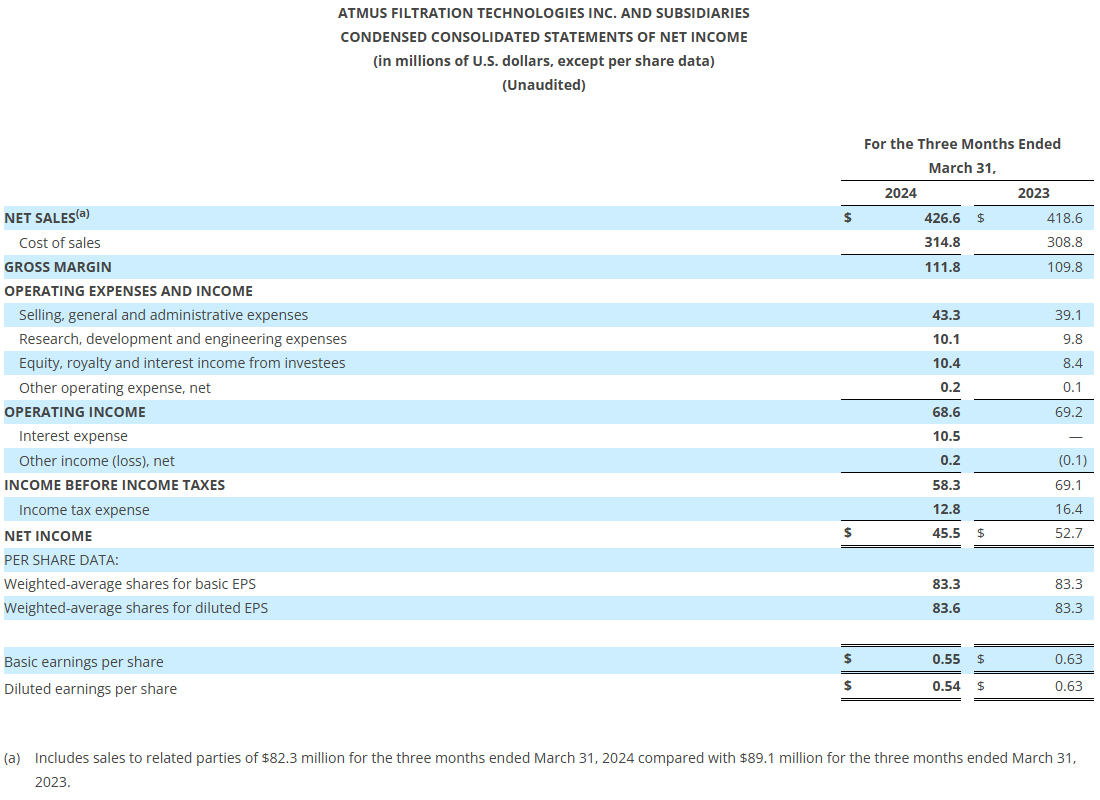Select interest expense value 10.5

pyautogui.click(x=946, y=436)
